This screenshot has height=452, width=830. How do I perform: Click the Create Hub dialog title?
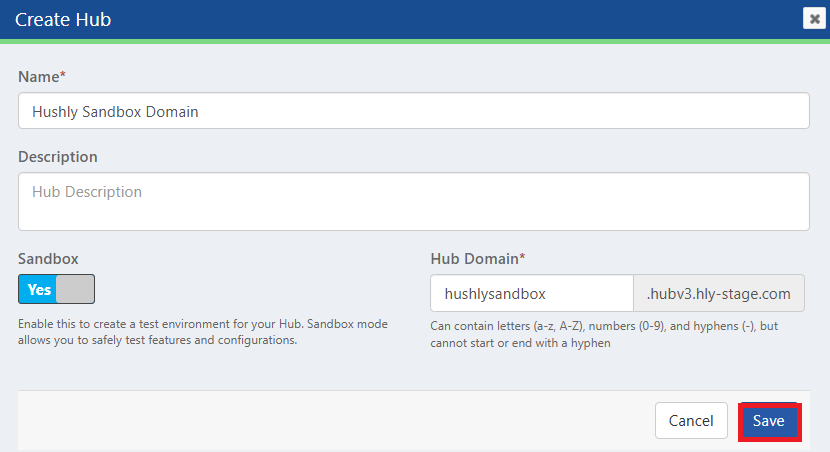[63, 20]
